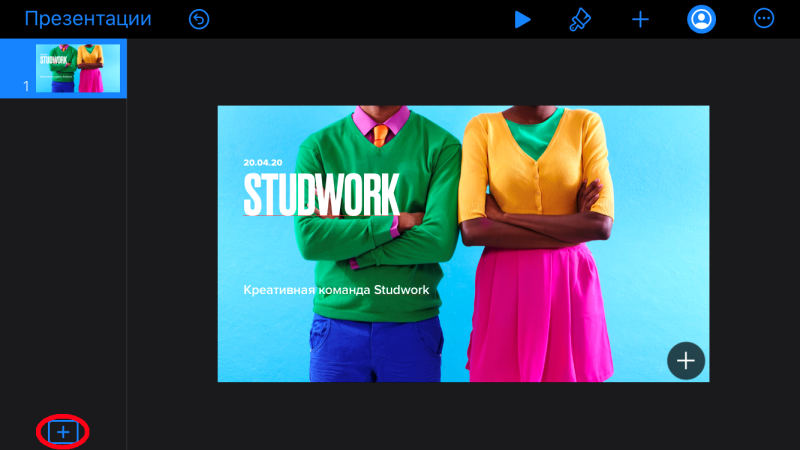Tap the round plus button on slide image
The width and height of the screenshot is (800, 450).
tap(686, 361)
